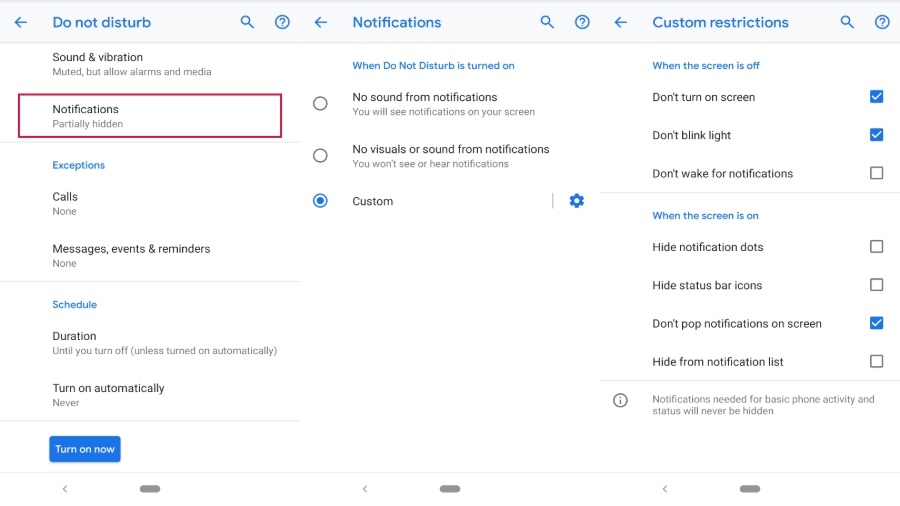Uncheck Don't turn on screen checkbox
900x506 pixels.
[x=876, y=97]
